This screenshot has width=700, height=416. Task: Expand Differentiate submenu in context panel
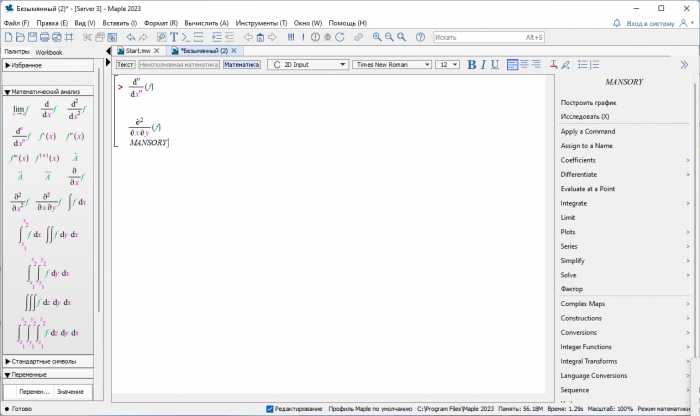tap(625, 175)
